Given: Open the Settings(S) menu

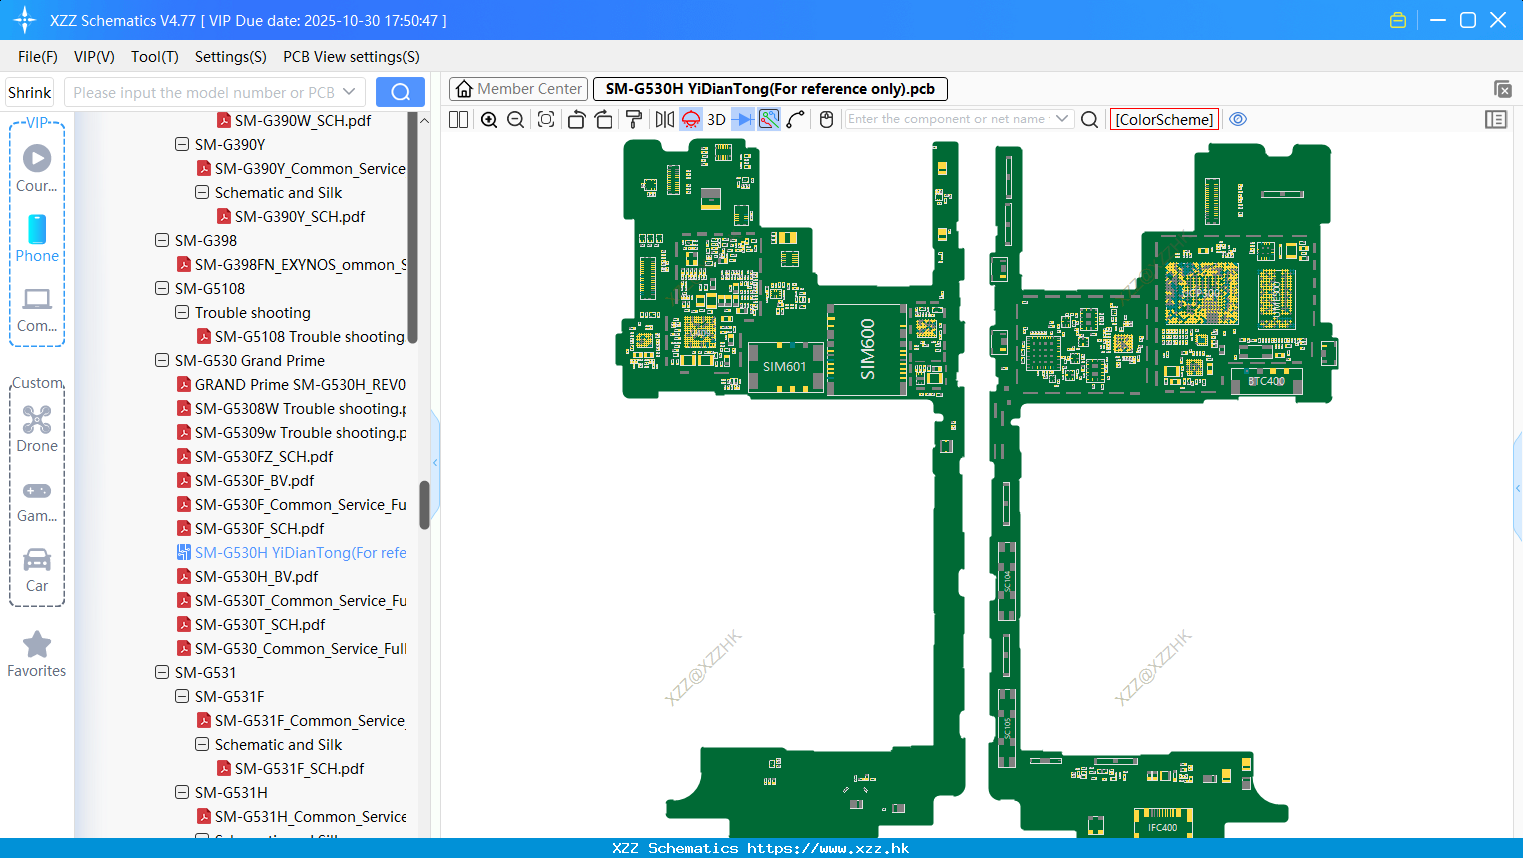Looking at the screenshot, I should 231,57.
